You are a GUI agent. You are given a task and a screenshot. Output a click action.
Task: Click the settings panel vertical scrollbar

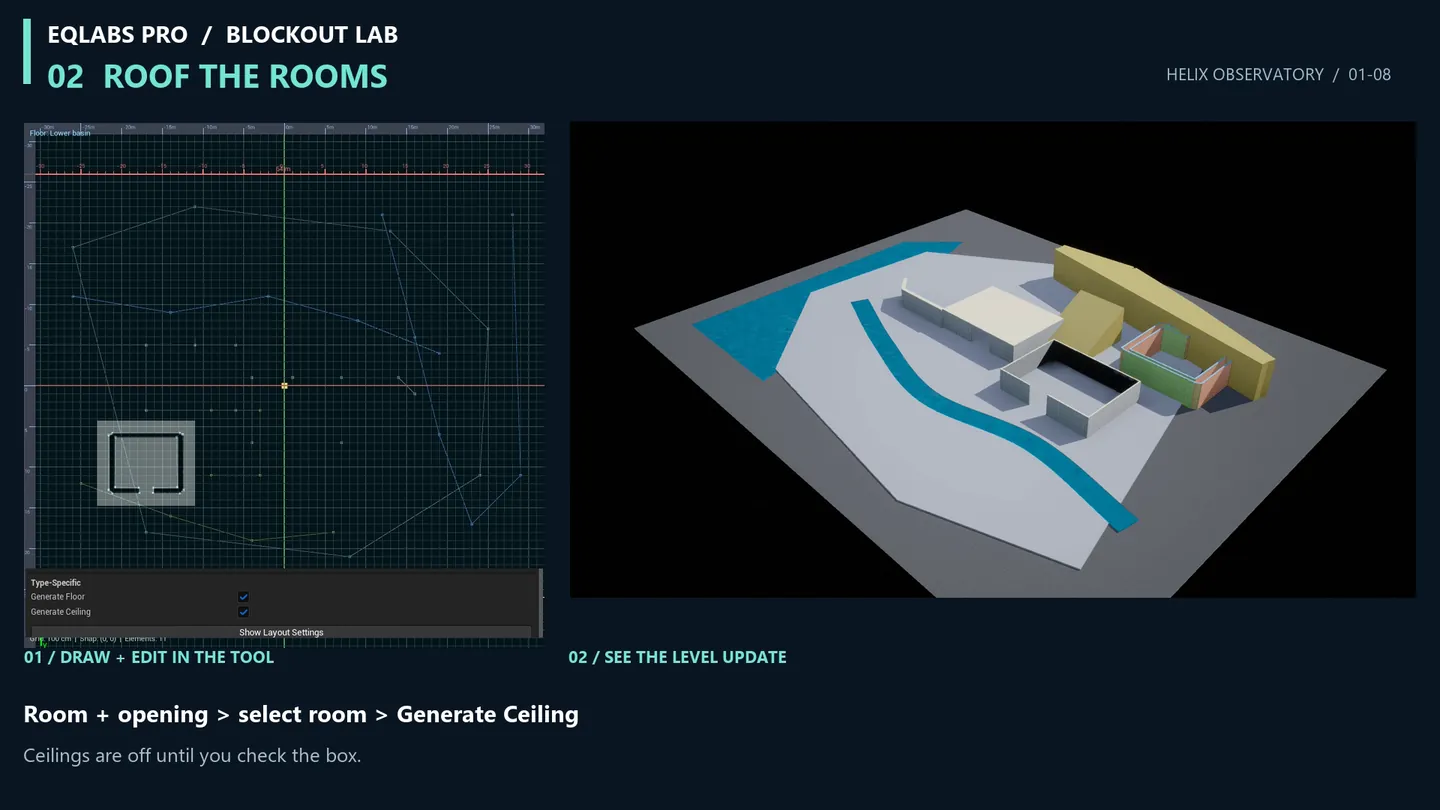coord(541,602)
